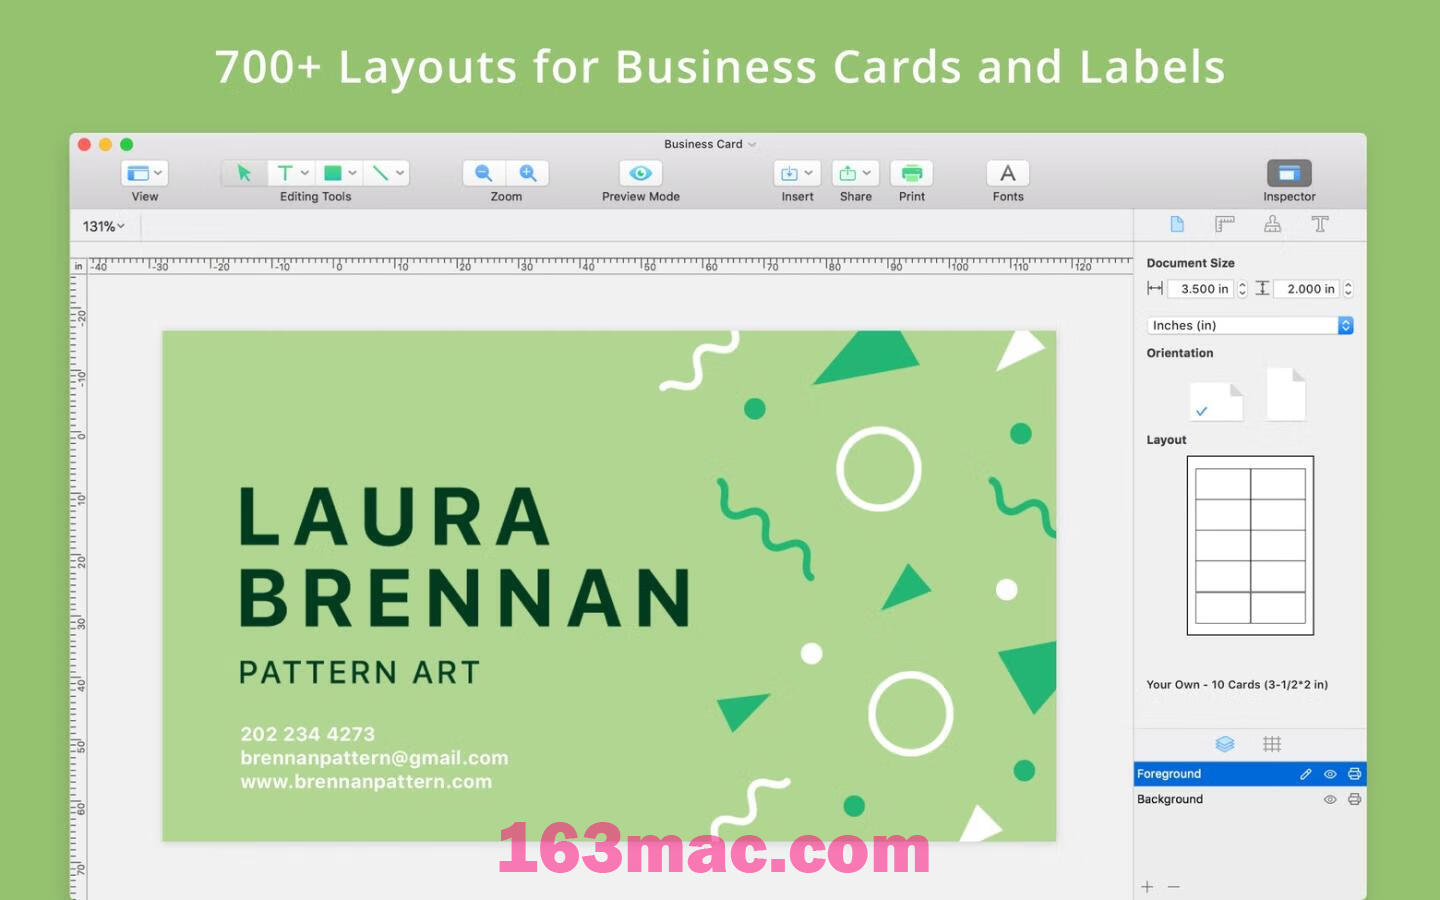Toggle Foreground layer printing

click(1354, 774)
